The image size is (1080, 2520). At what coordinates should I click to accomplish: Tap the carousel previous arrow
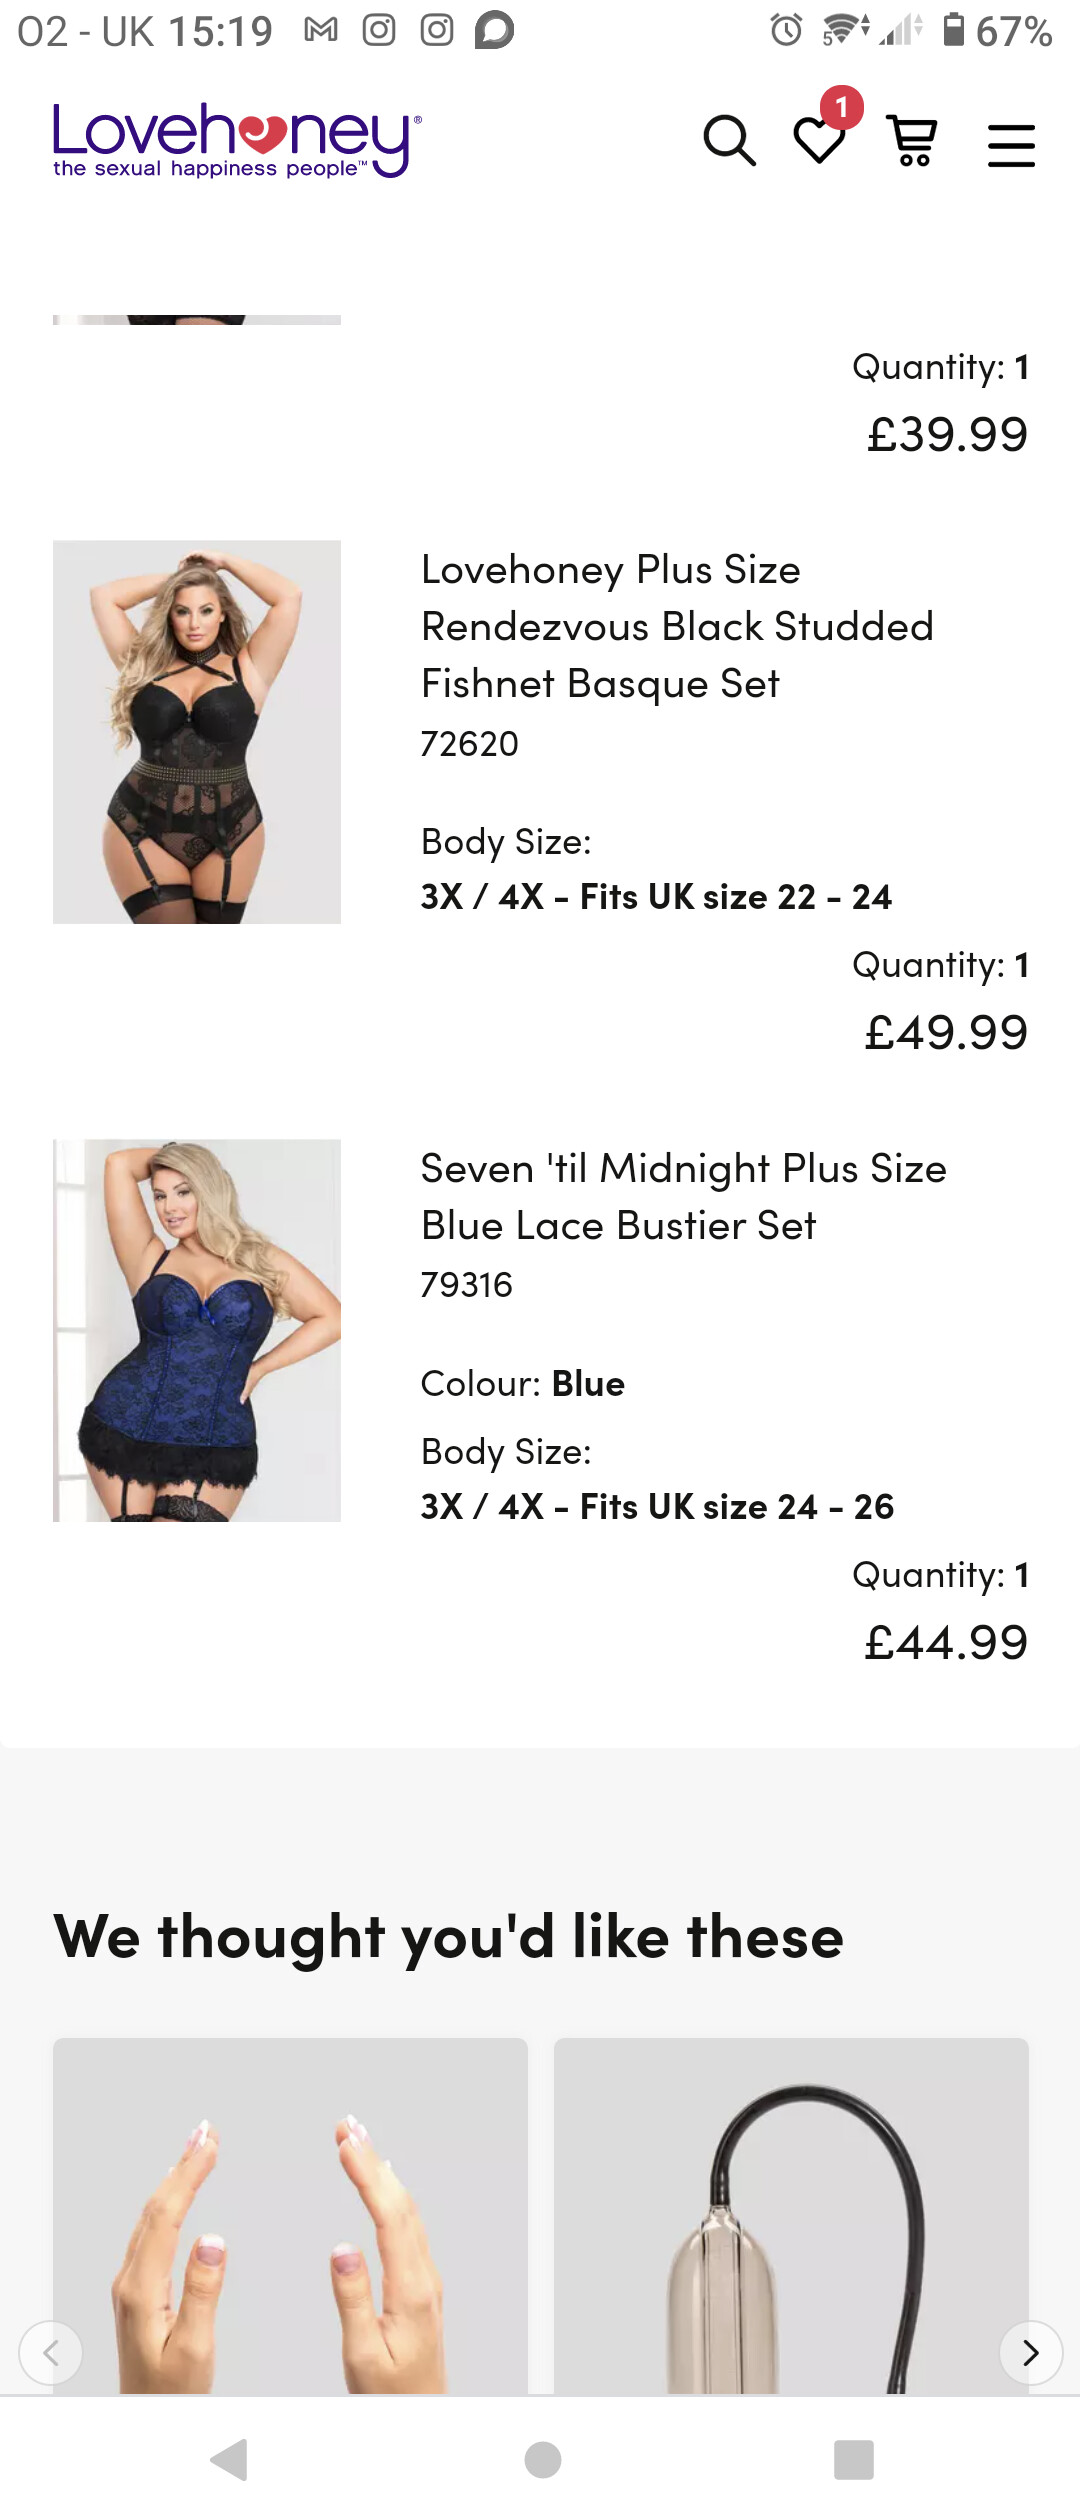[x=51, y=2353]
